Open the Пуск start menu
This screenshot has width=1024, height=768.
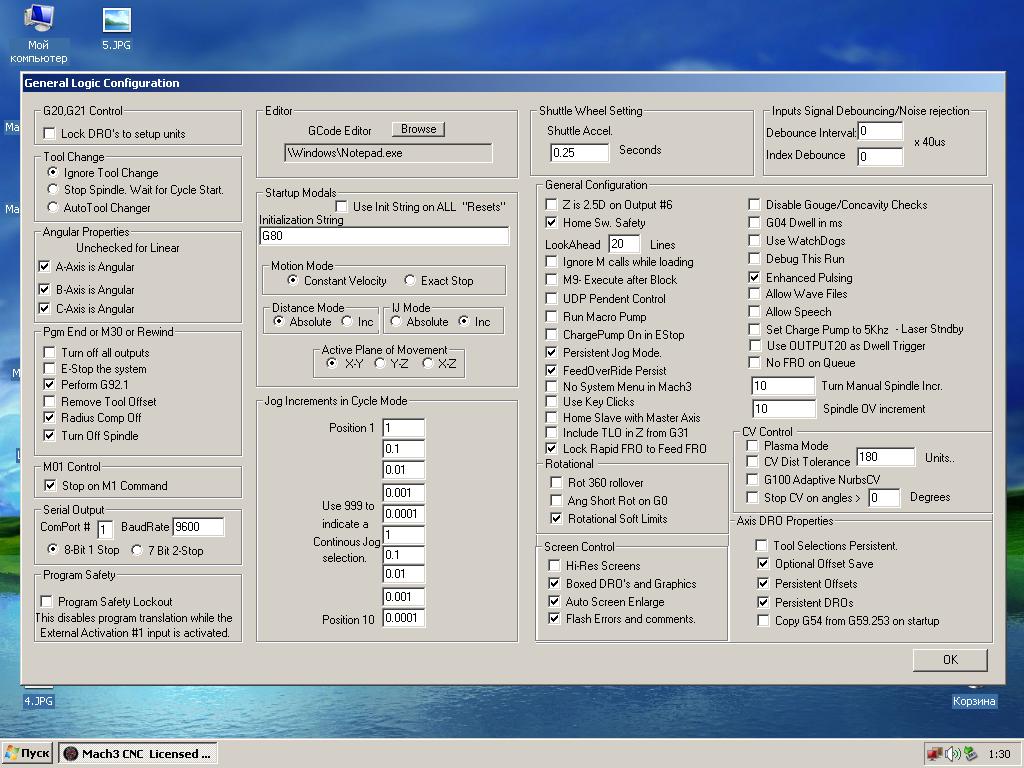pos(28,753)
